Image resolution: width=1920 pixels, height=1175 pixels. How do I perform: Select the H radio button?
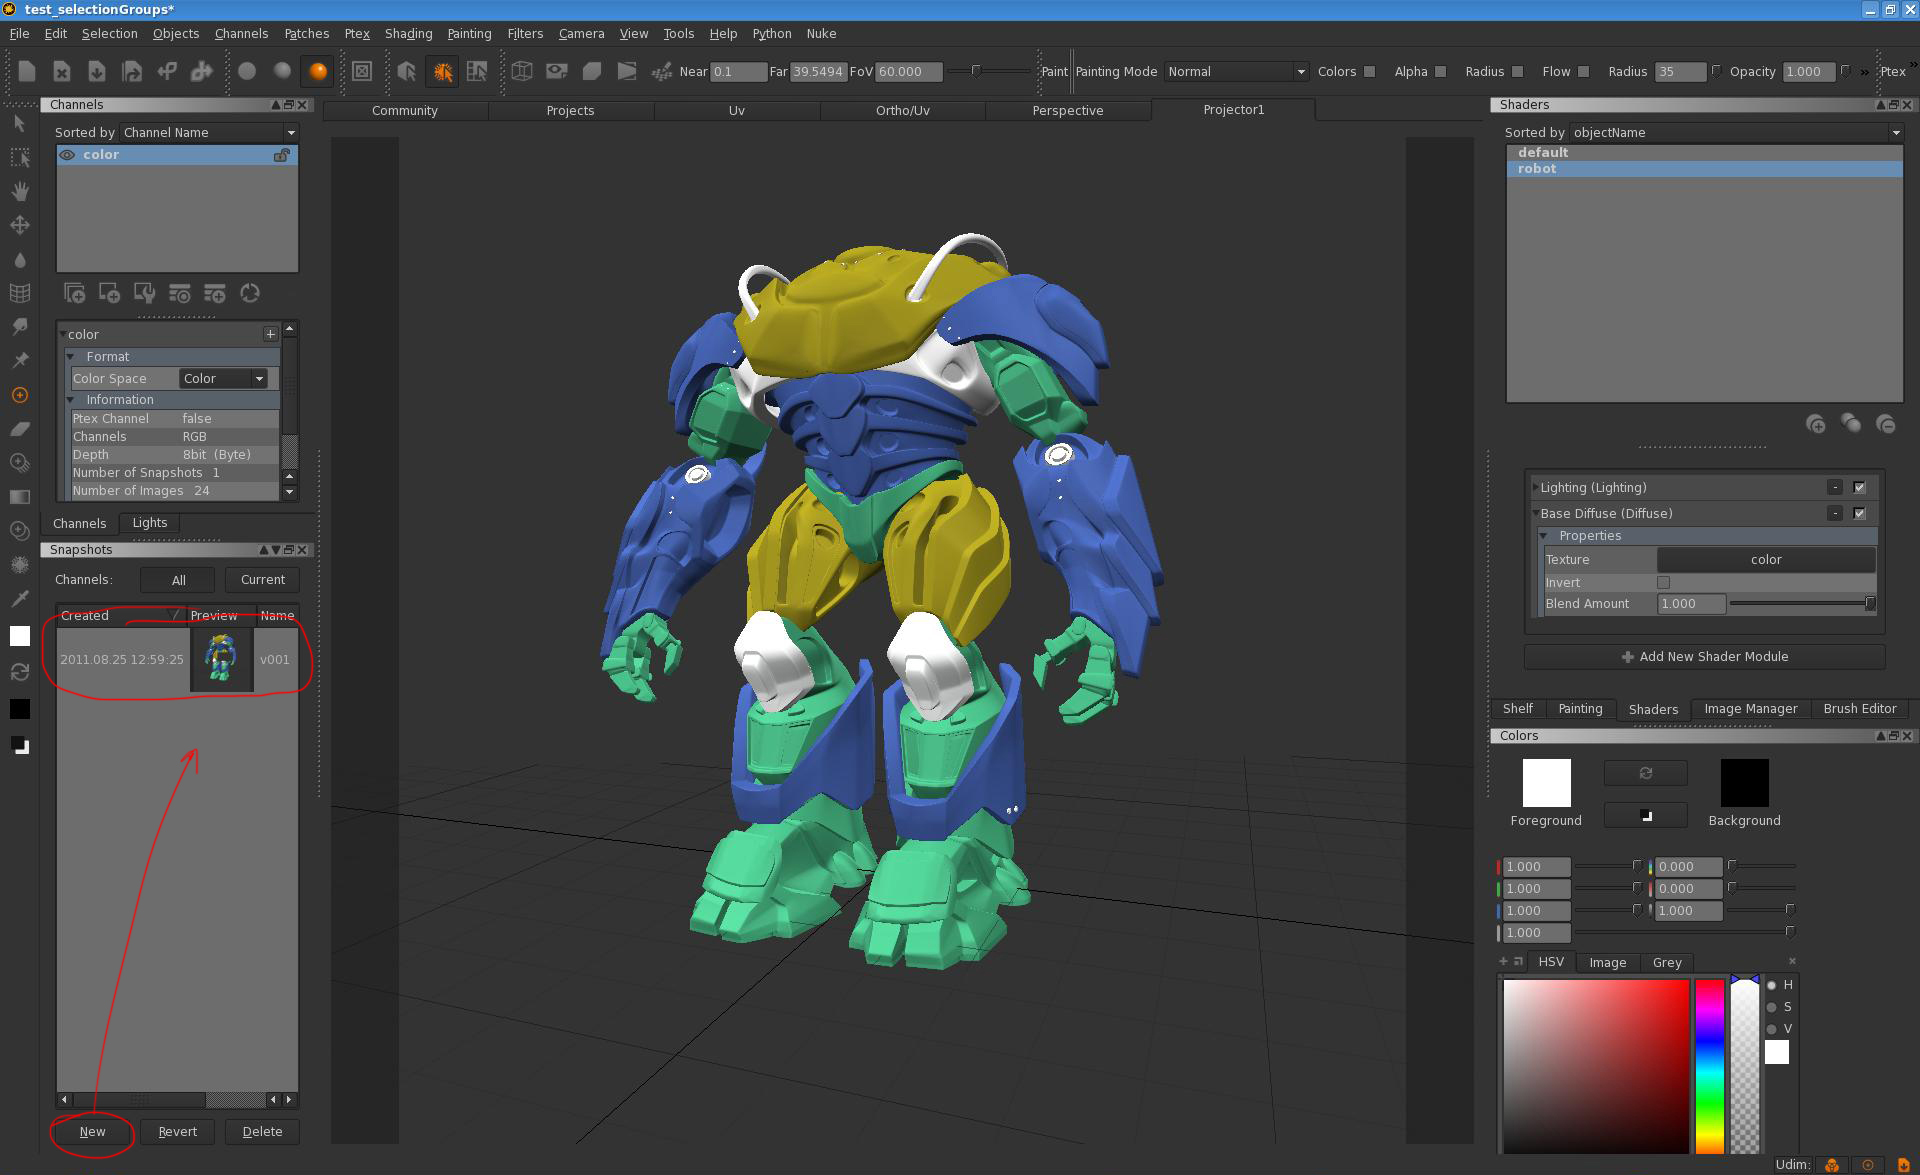click(x=1772, y=985)
